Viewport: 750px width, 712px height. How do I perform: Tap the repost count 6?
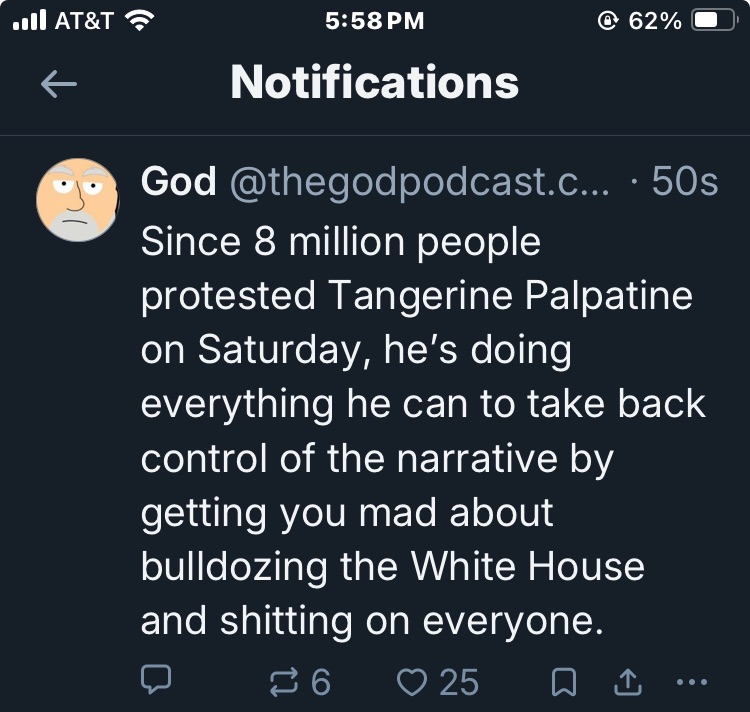[x=319, y=682]
